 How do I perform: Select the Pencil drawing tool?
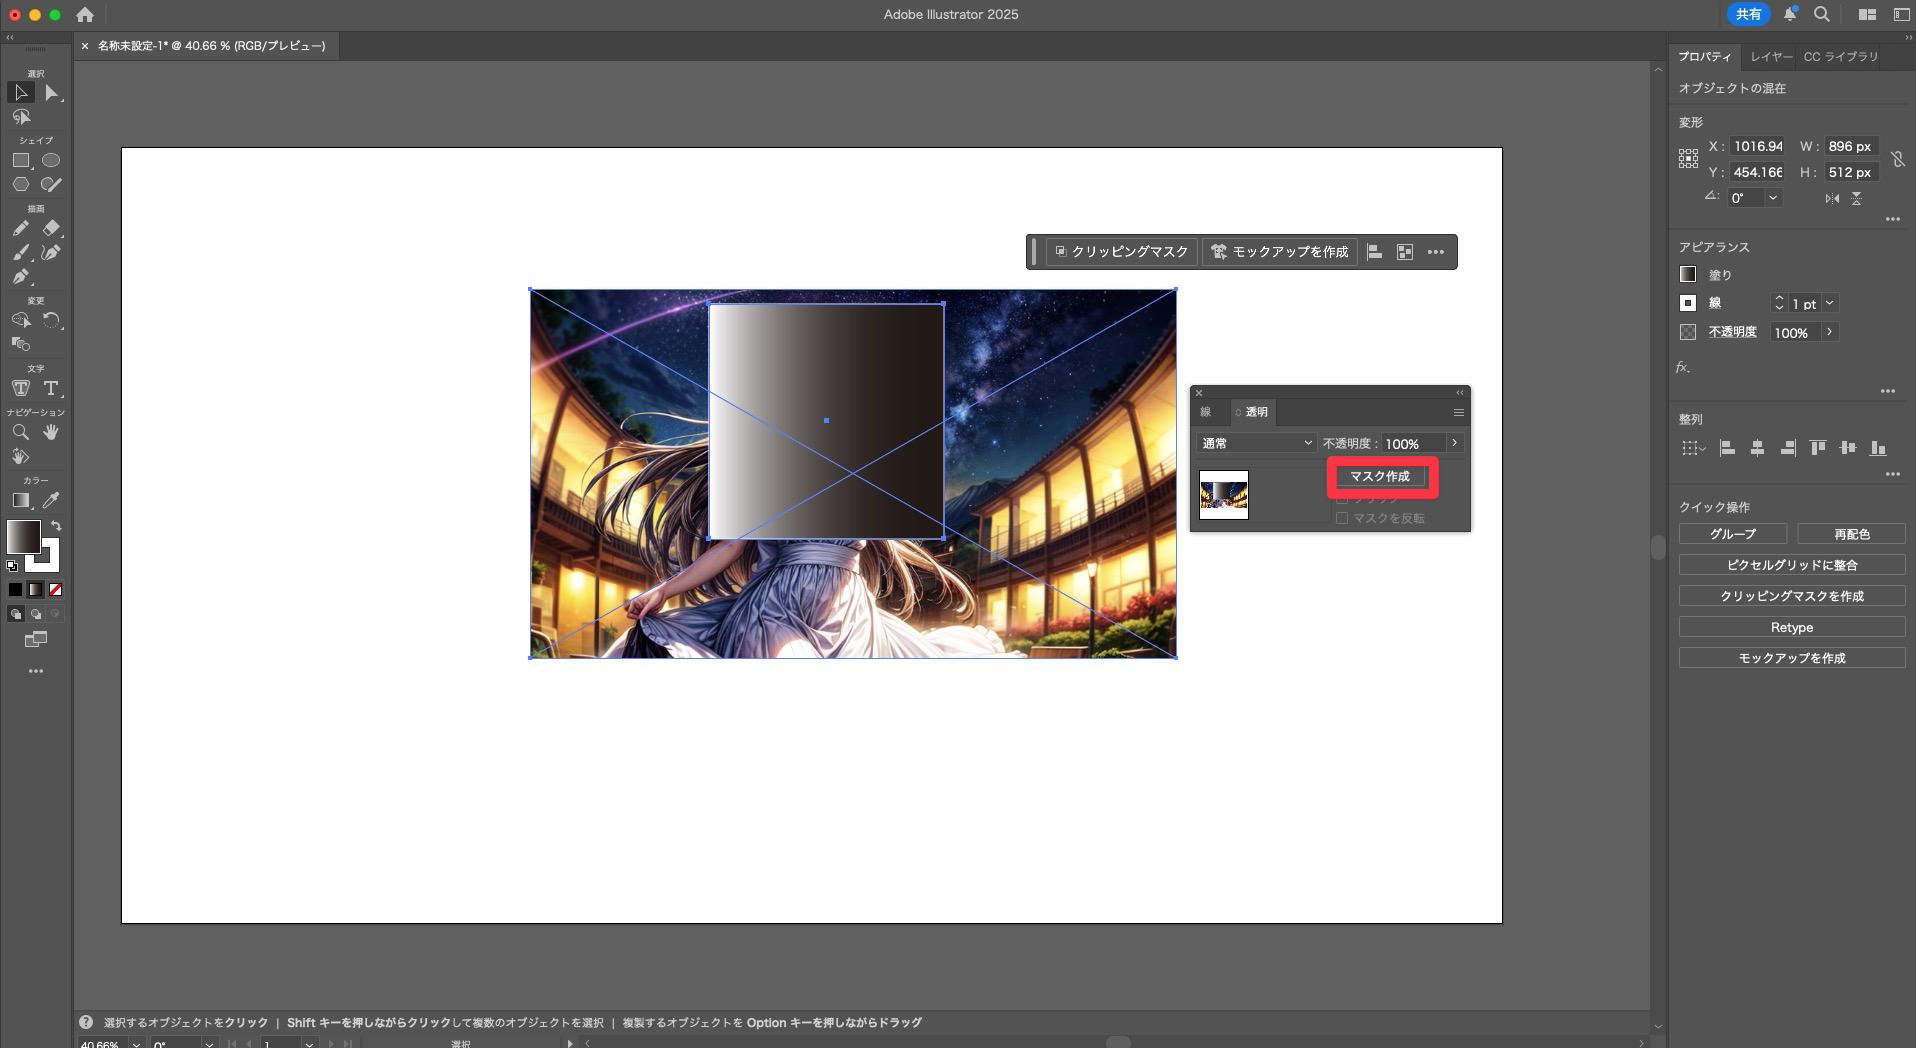click(21, 228)
